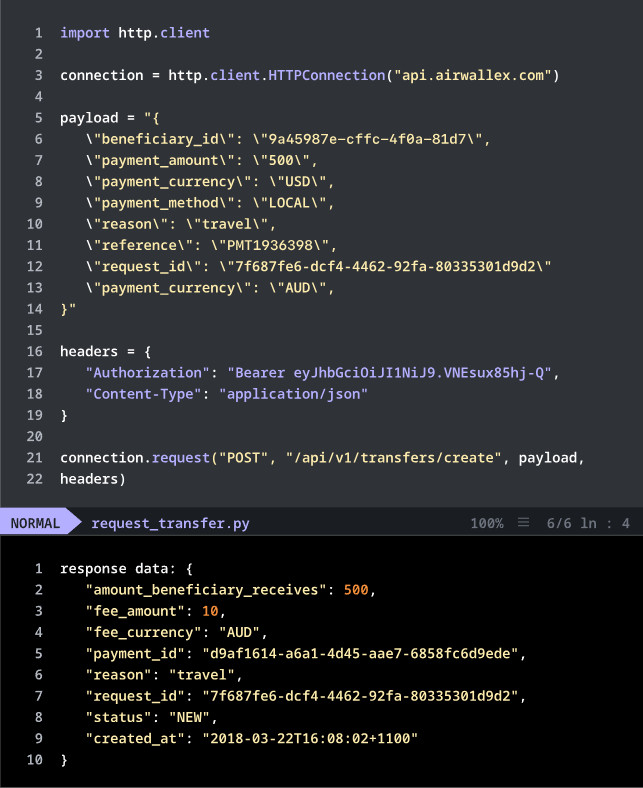
Task: Click the import keyword on line one
Action: tap(85, 33)
